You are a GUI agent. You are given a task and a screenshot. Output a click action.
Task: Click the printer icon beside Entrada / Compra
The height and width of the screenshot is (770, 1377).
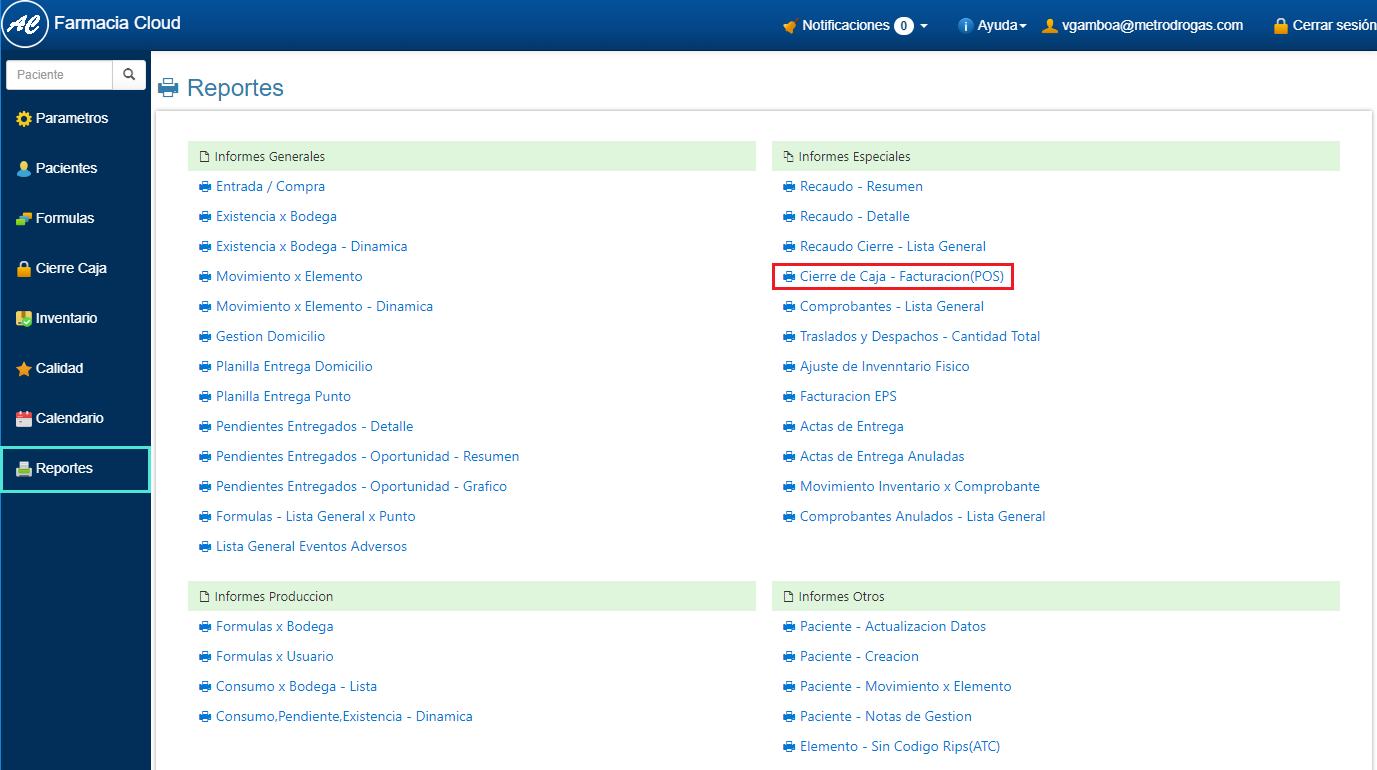pos(205,187)
